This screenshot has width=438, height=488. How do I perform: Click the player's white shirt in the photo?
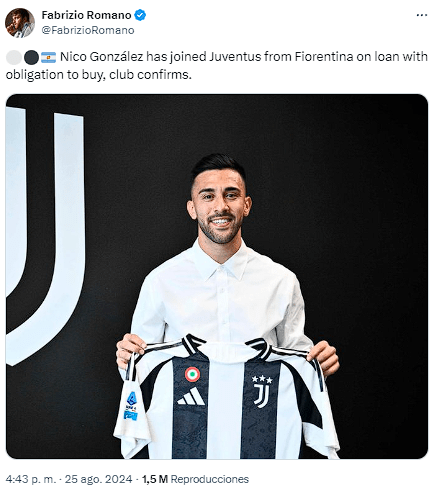pyautogui.click(x=220, y=300)
